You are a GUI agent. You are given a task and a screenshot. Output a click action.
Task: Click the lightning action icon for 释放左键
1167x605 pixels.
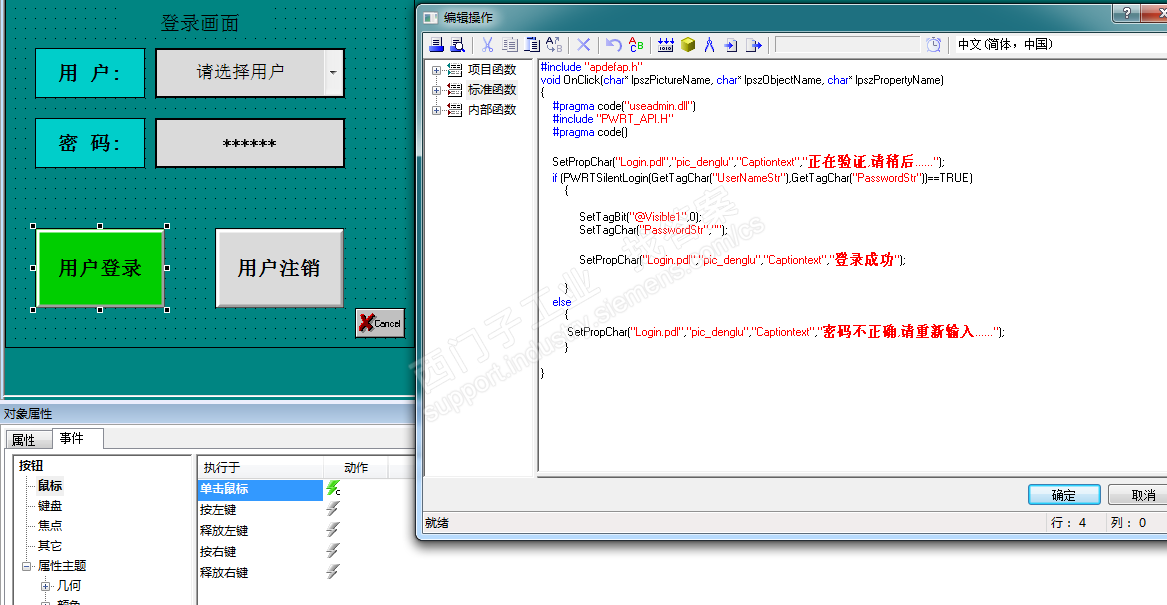click(x=333, y=530)
